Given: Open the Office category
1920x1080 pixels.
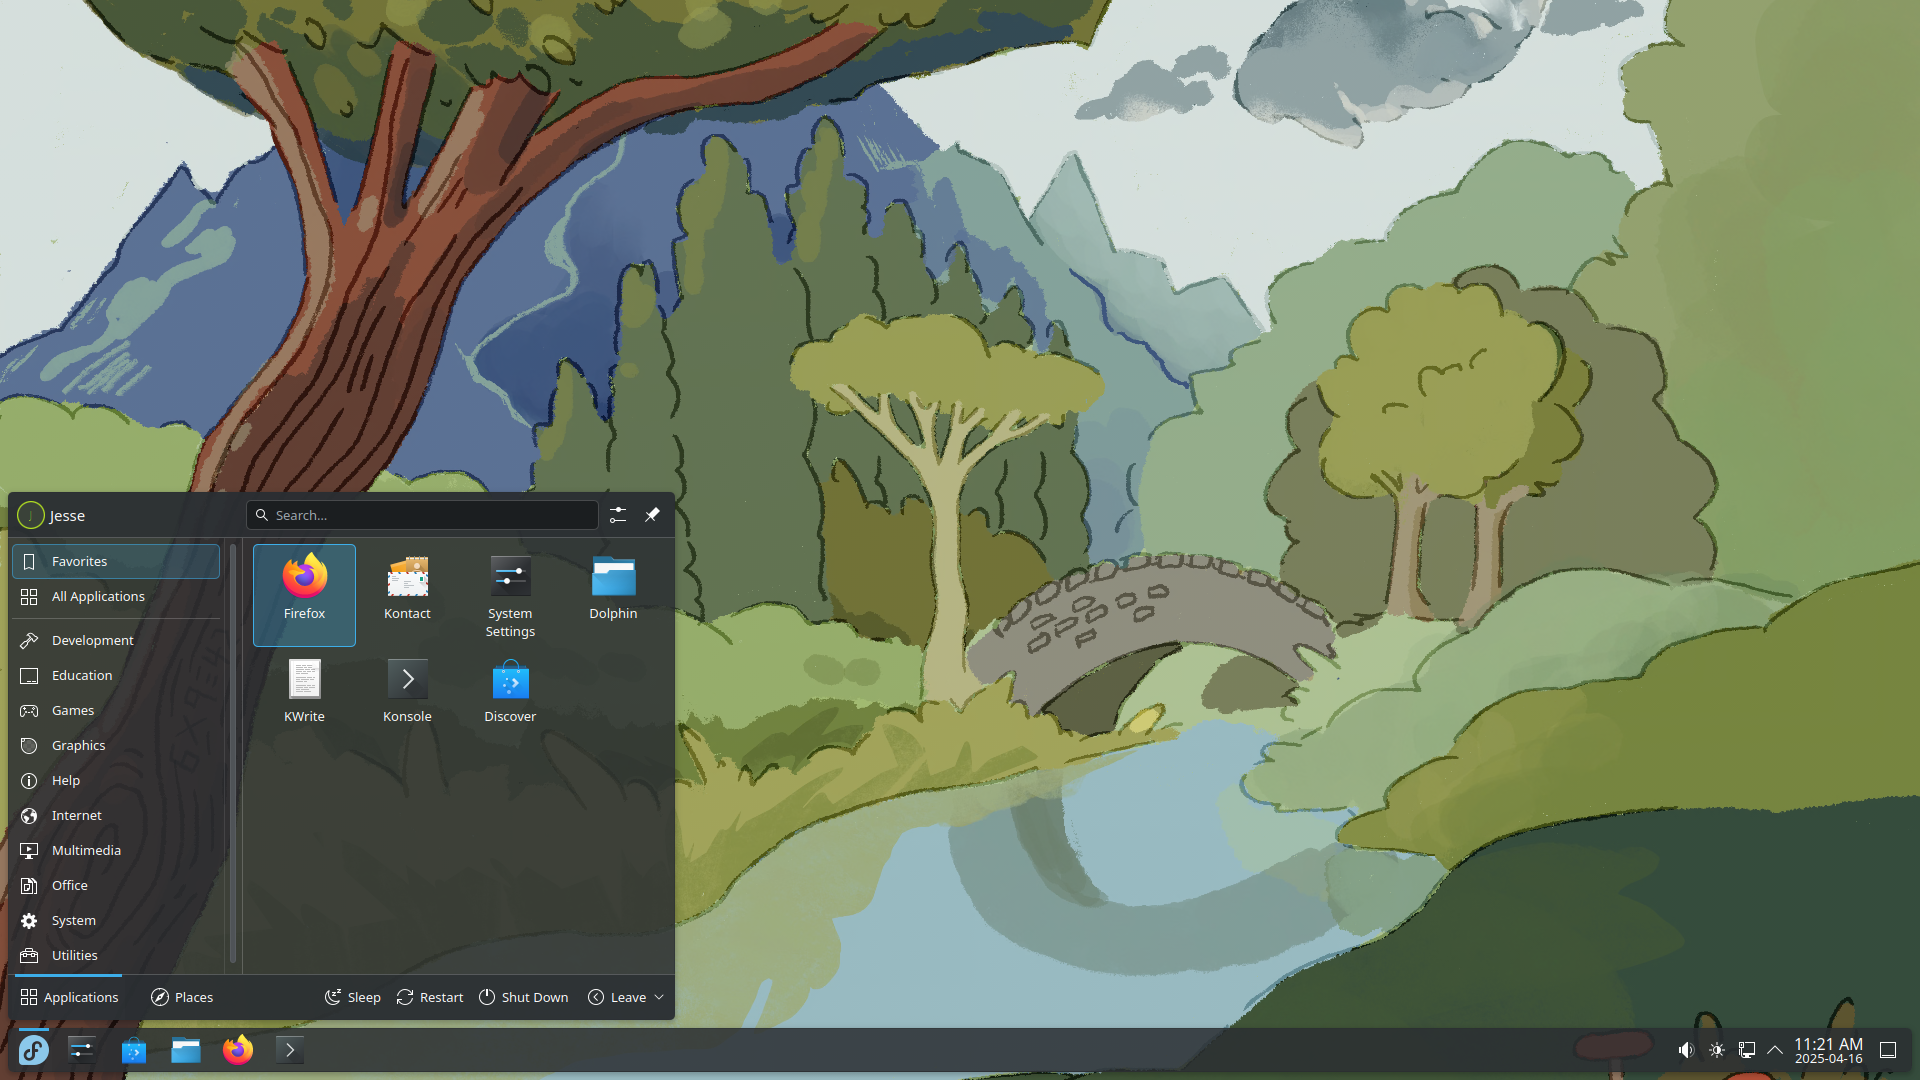Looking at the screenshot, I should pyautogui.click(x=116, y=885).
